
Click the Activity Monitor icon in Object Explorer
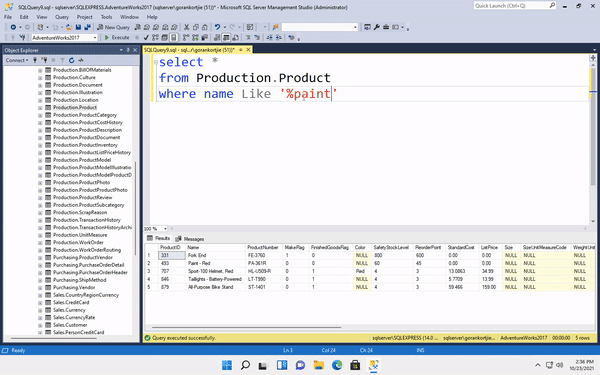[x=81, y=60]
